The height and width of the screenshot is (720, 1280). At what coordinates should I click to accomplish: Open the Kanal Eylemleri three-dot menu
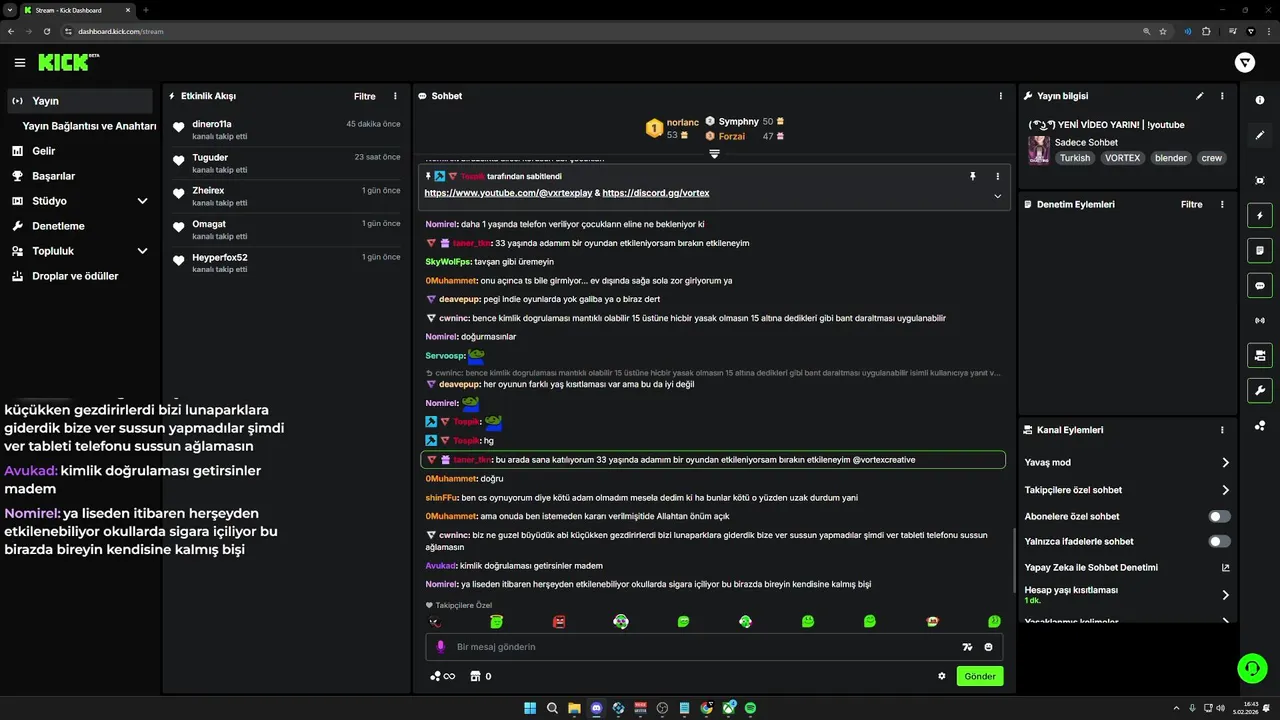(1222, 430)
